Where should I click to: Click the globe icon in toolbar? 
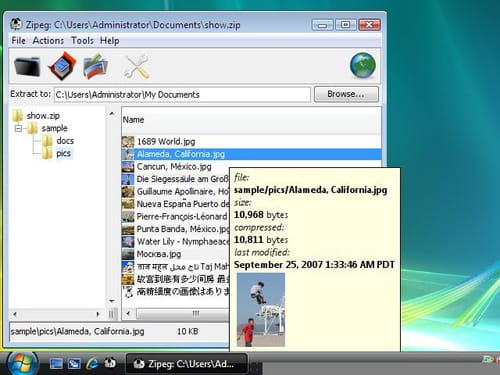pos(363,66)
